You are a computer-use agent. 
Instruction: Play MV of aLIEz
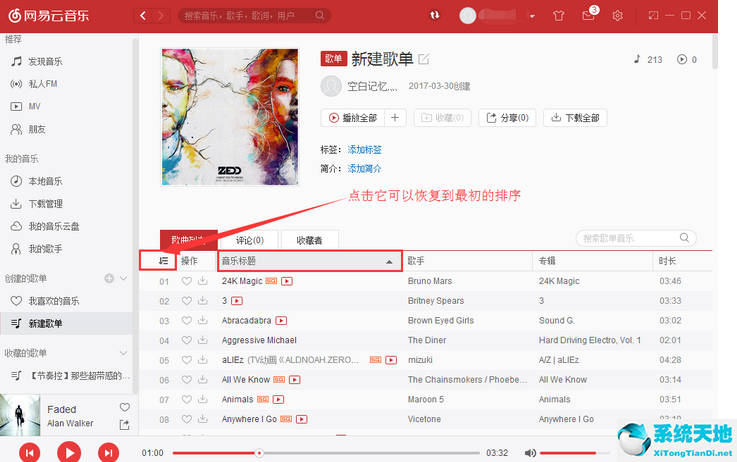click(391, 360)
